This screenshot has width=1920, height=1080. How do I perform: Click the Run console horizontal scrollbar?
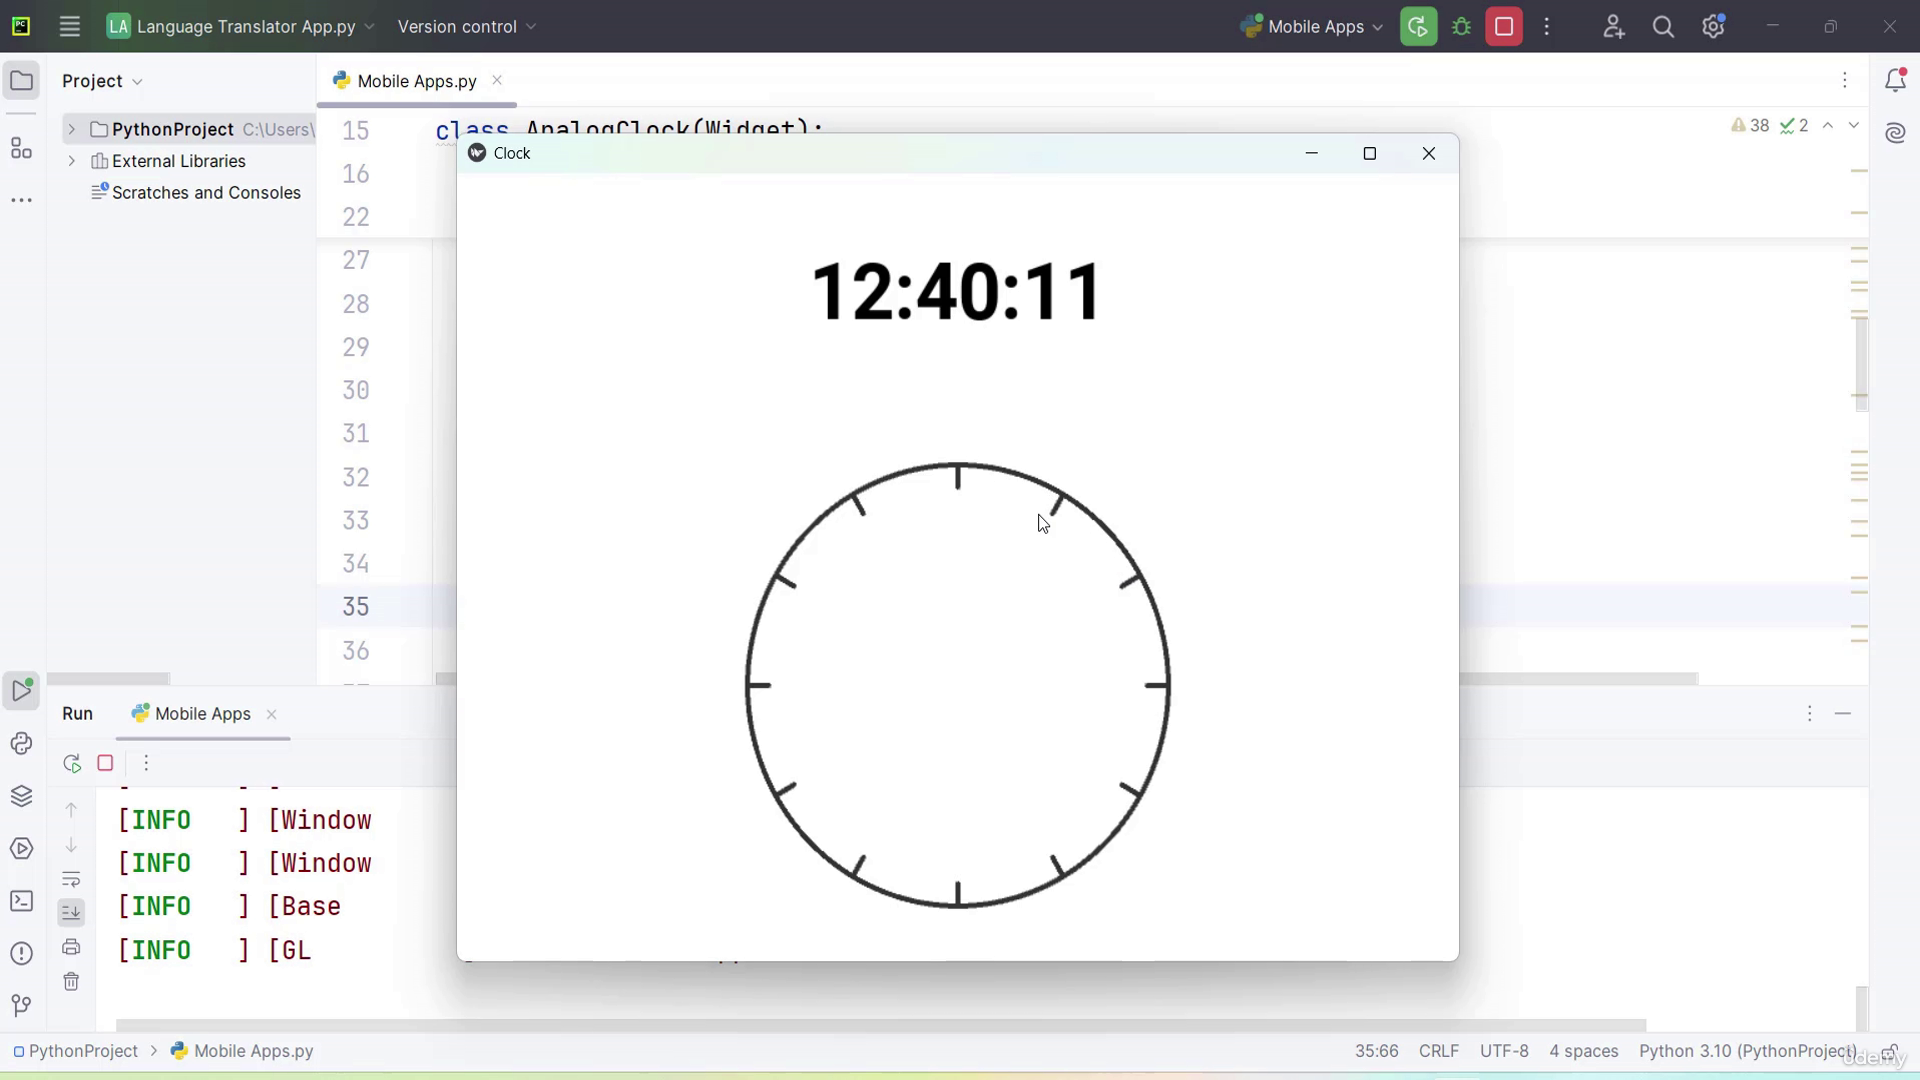point(880,1025)
